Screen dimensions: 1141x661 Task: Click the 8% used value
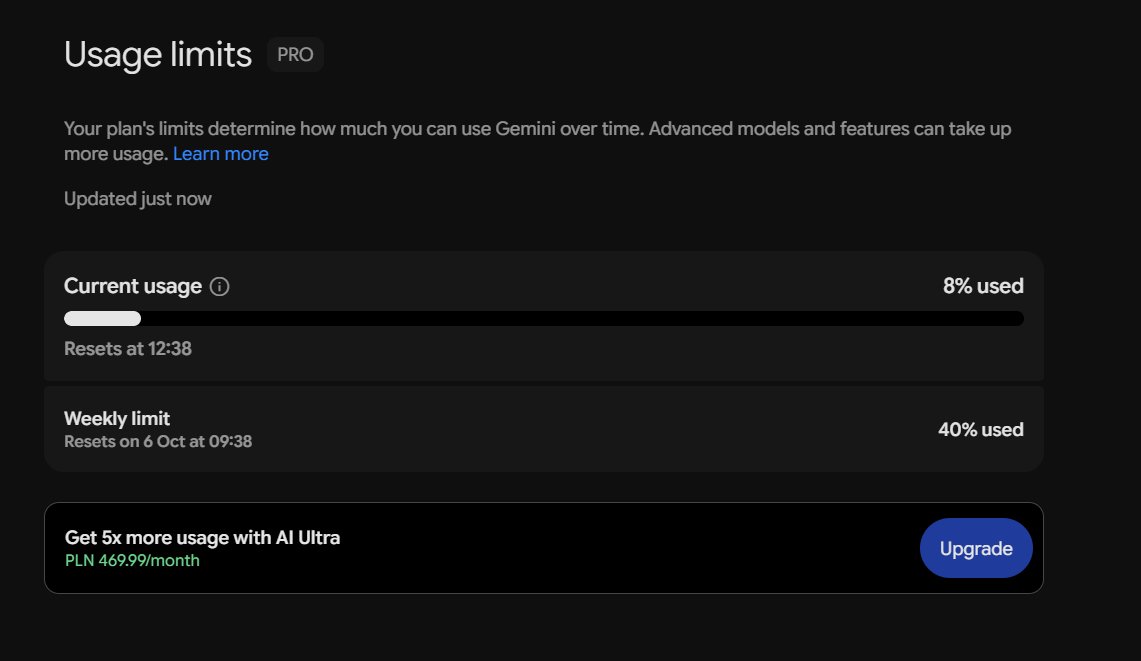tap(983, 286)
